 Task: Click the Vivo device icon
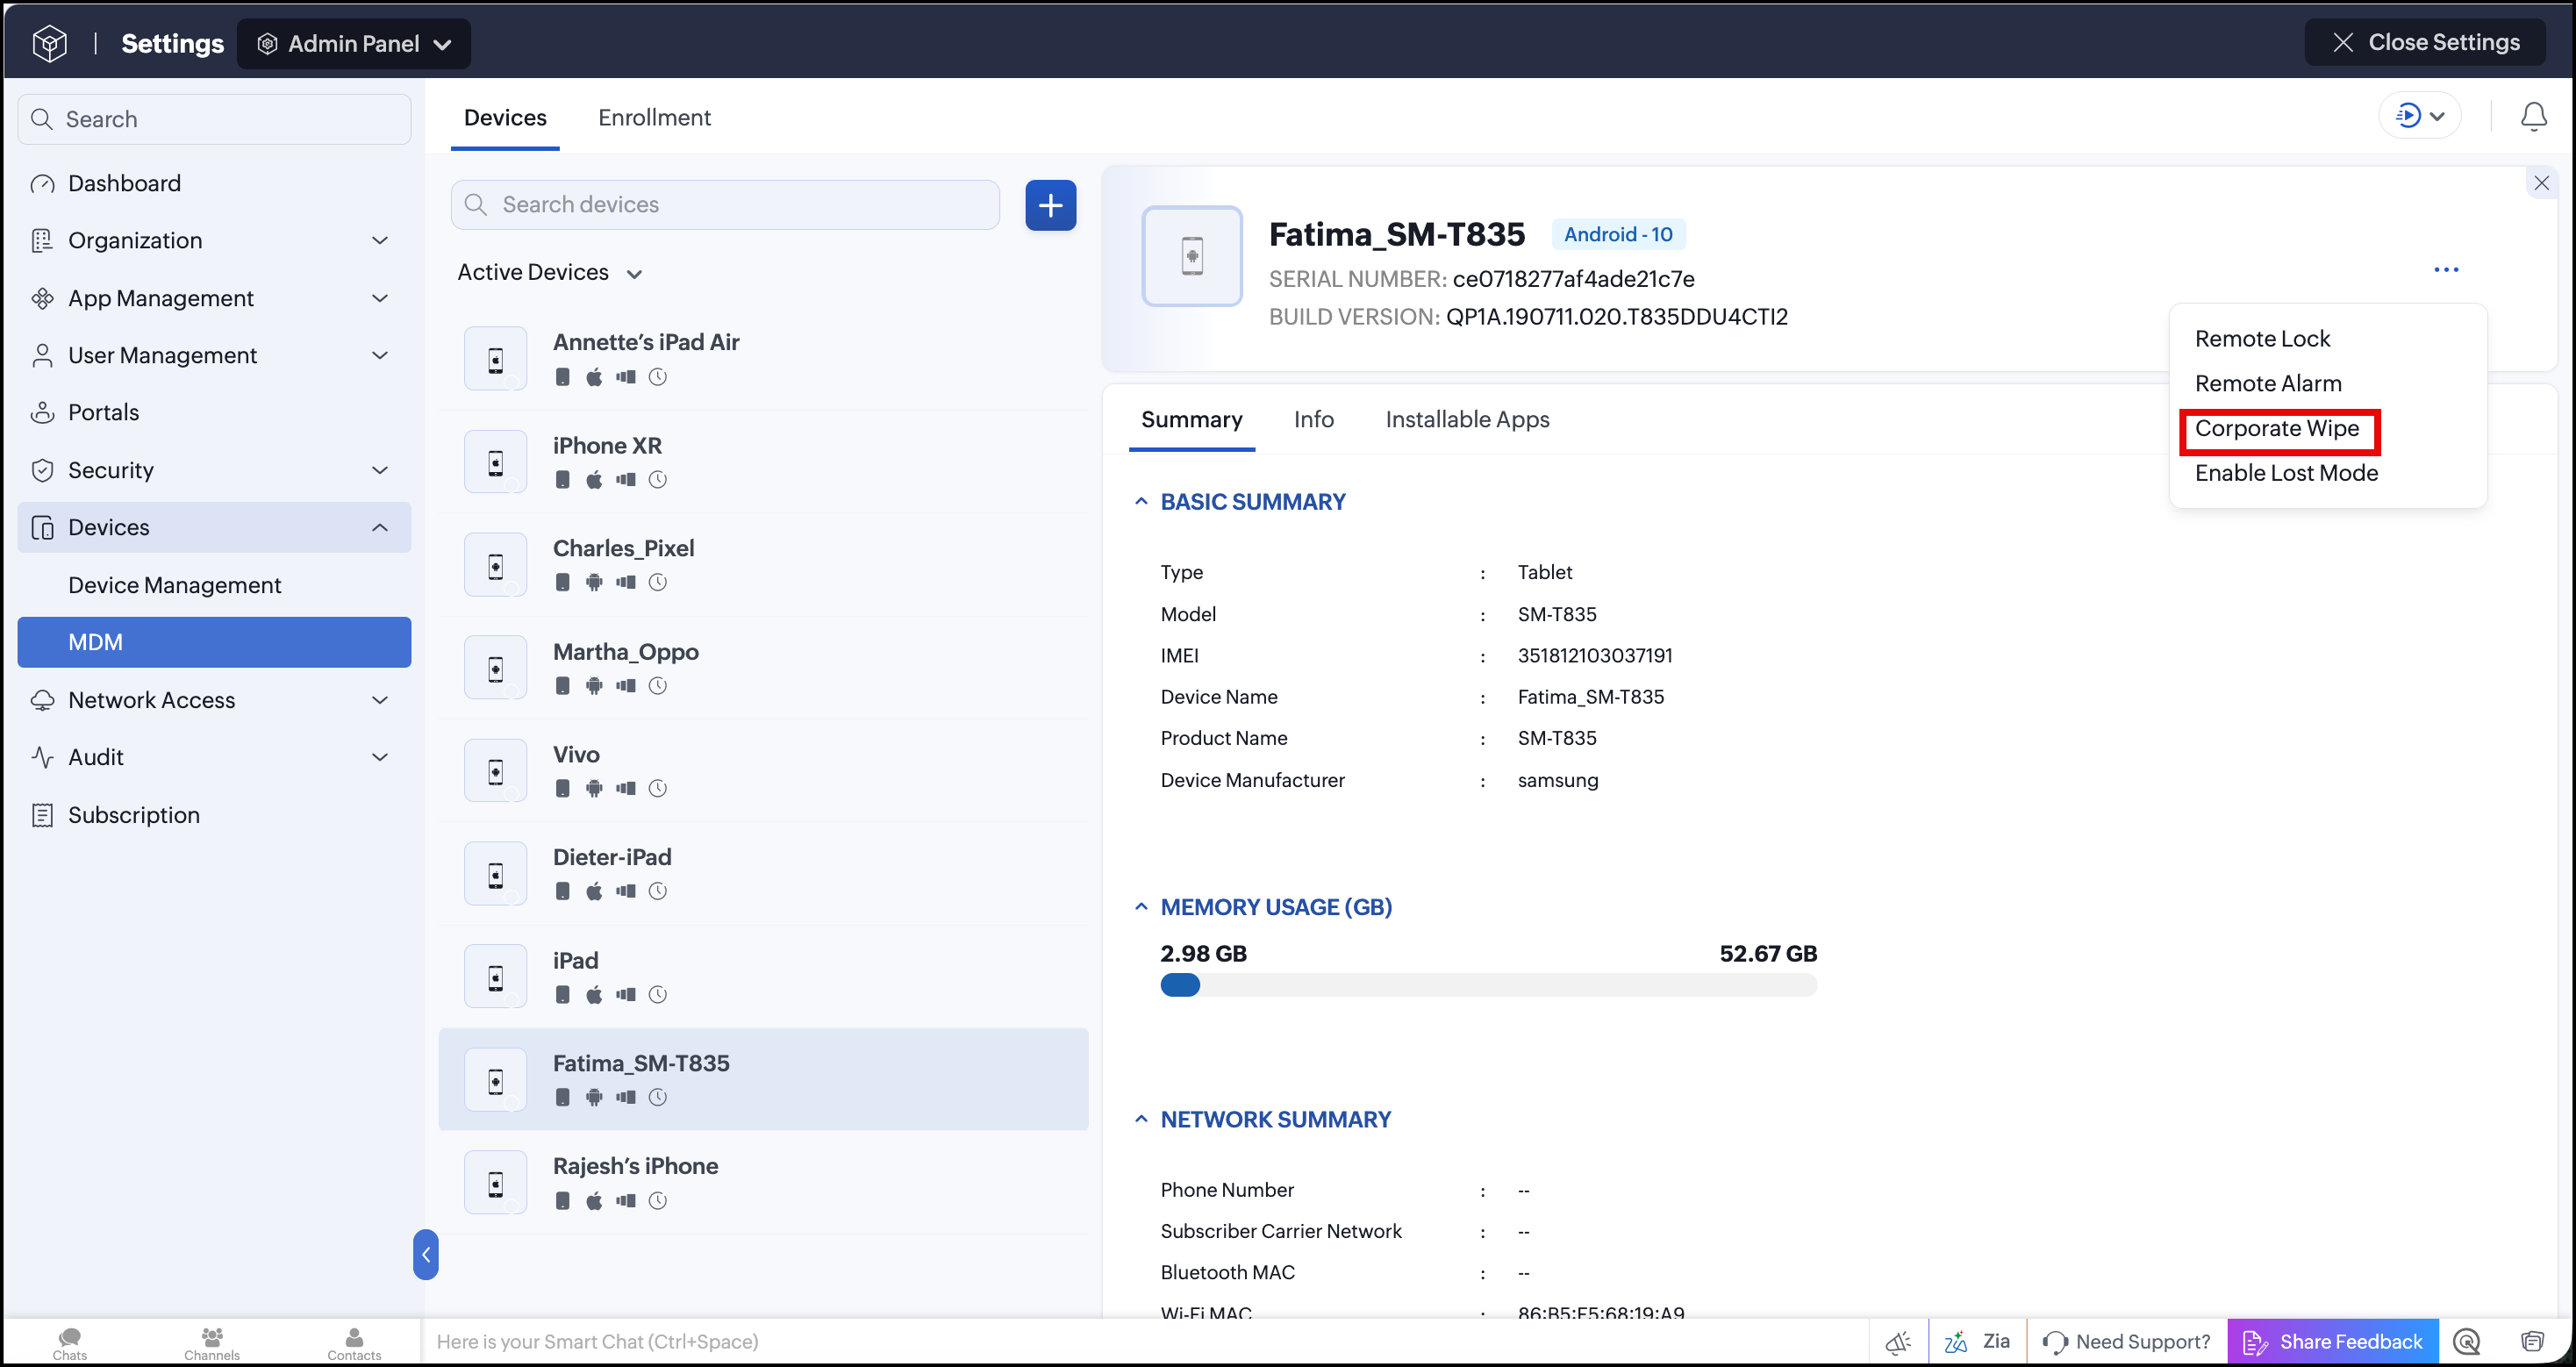coord(495,772)
